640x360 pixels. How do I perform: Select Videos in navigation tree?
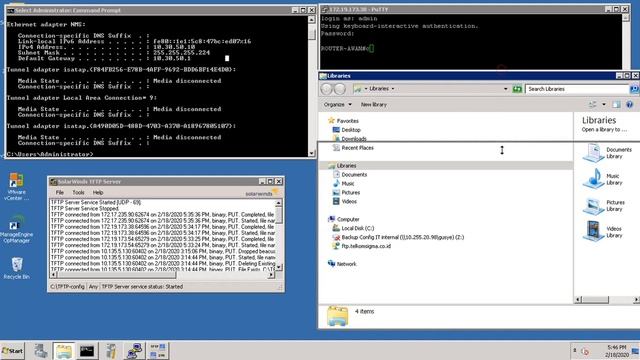pyautogui.click(x=349, y=202)
